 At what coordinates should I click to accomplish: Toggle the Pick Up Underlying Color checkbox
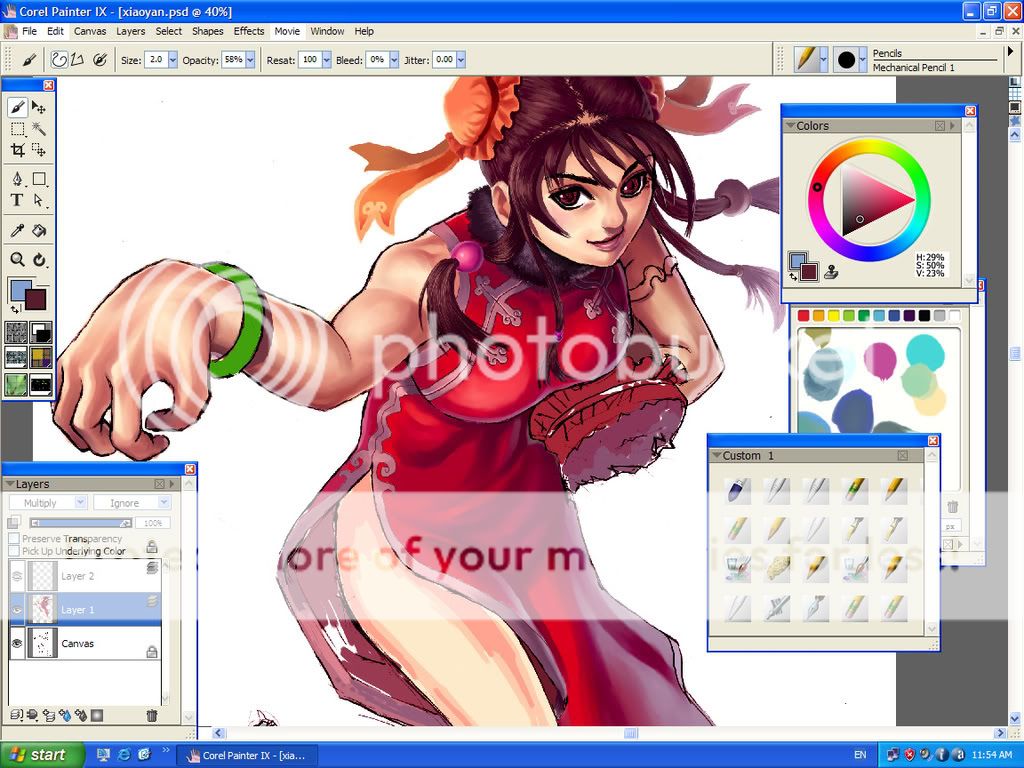click(14, 551)
